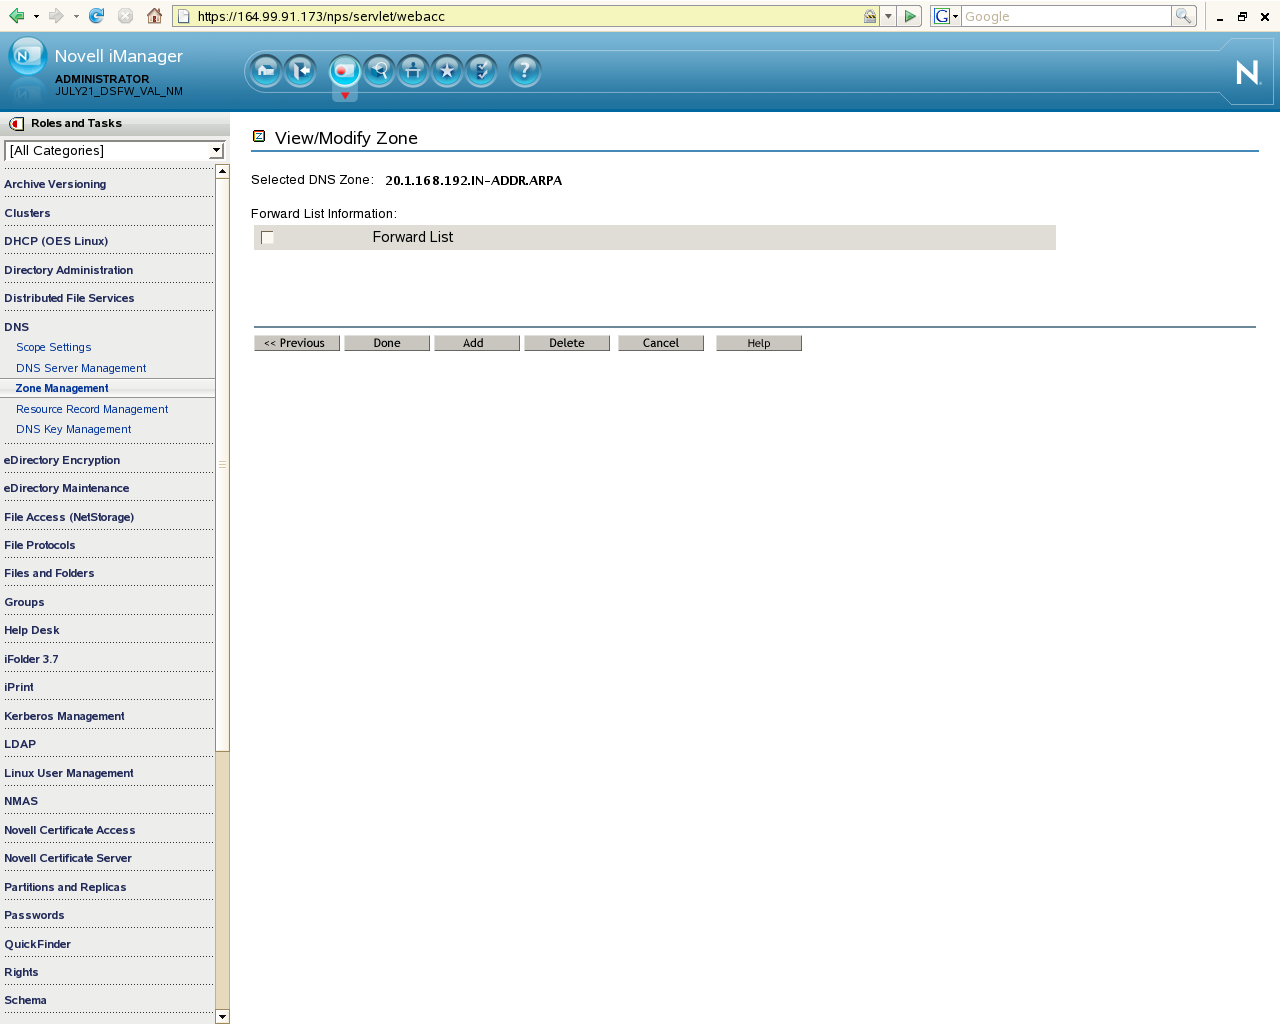Click the Help question mark icon
This screenshot has height=1024, width=1280.
click(524, 70)
